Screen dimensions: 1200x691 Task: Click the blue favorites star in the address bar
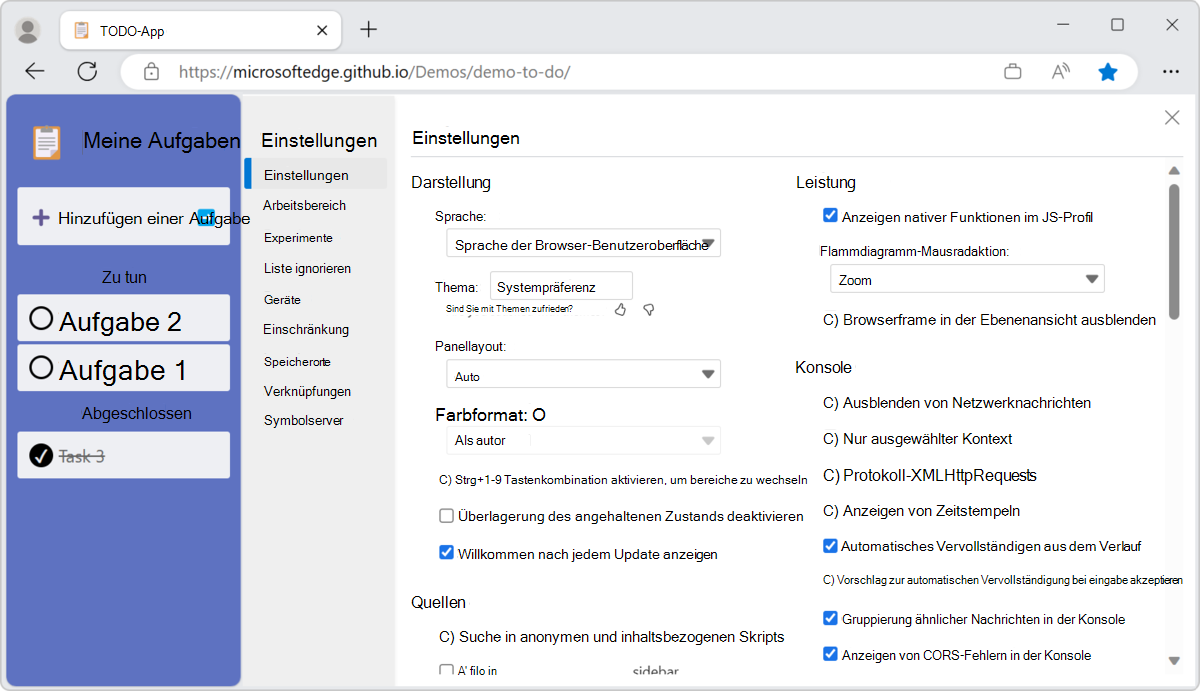[1108, 71]
